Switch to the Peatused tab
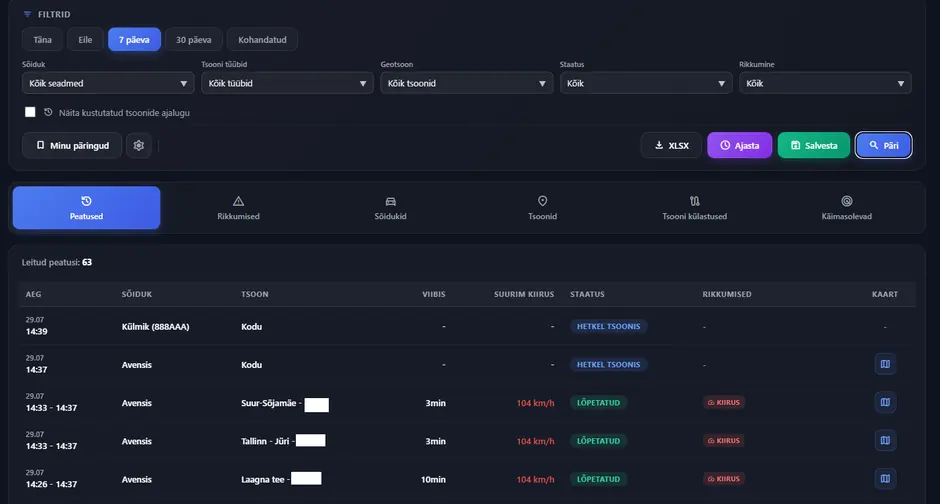 (x=86, y=208)
